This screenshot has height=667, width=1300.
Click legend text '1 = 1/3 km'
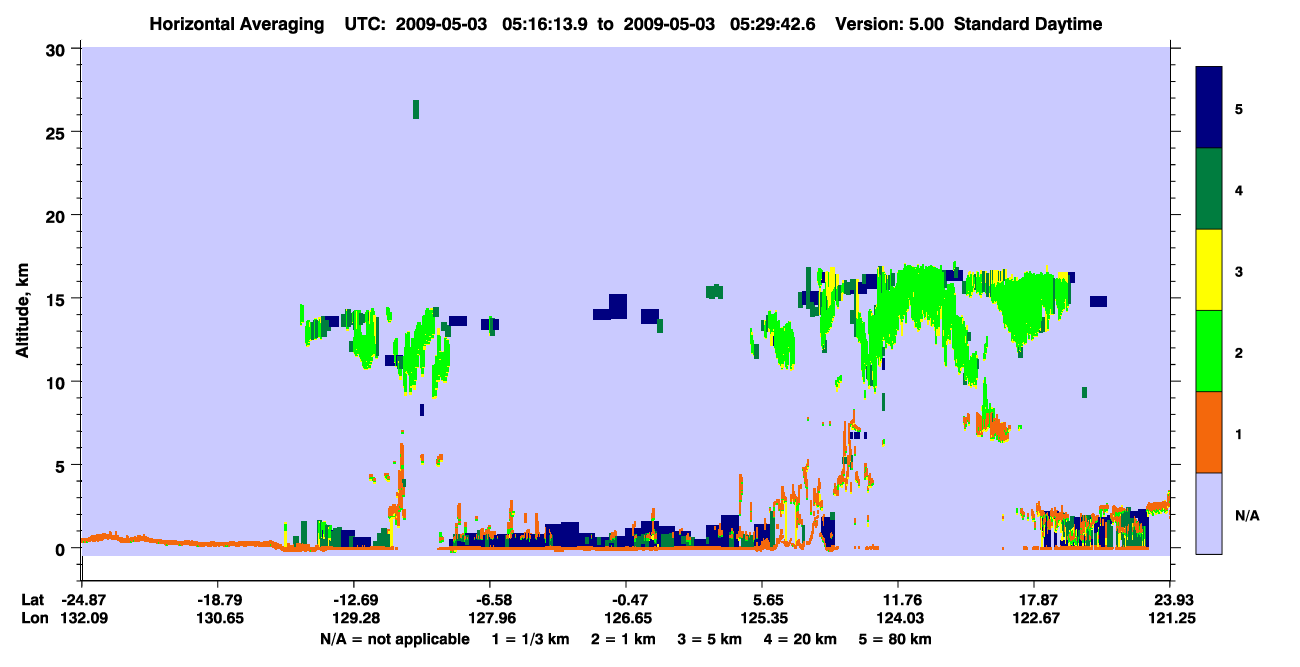[530, 639]
